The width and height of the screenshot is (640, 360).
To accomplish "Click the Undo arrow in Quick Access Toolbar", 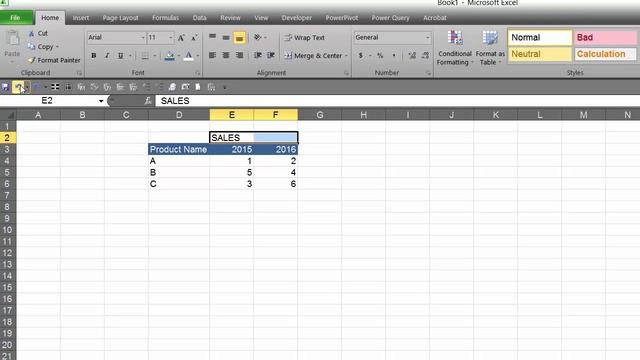I will pyautogui.click(x=18, y=87).
